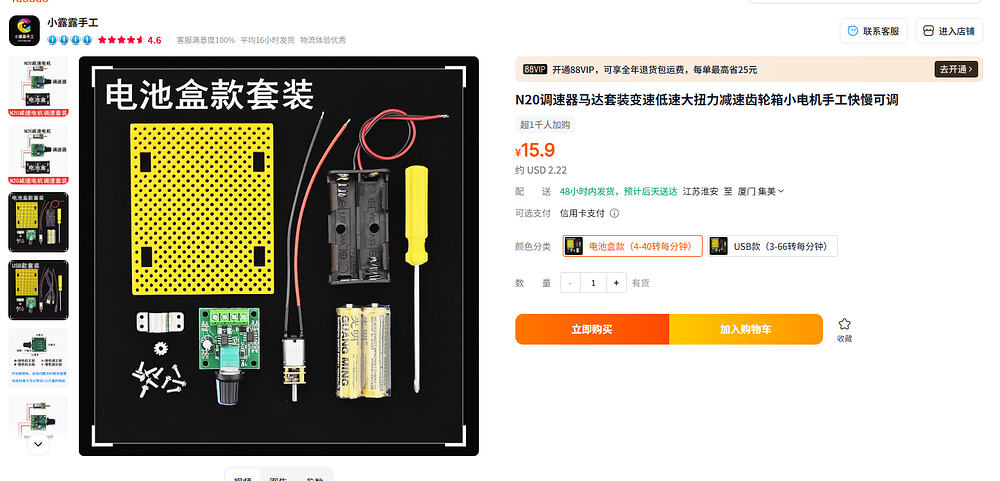1000x481 pixels.
Task: Increase quantity with the plus button
Action: pyautogui.click(x=616, y=283)
